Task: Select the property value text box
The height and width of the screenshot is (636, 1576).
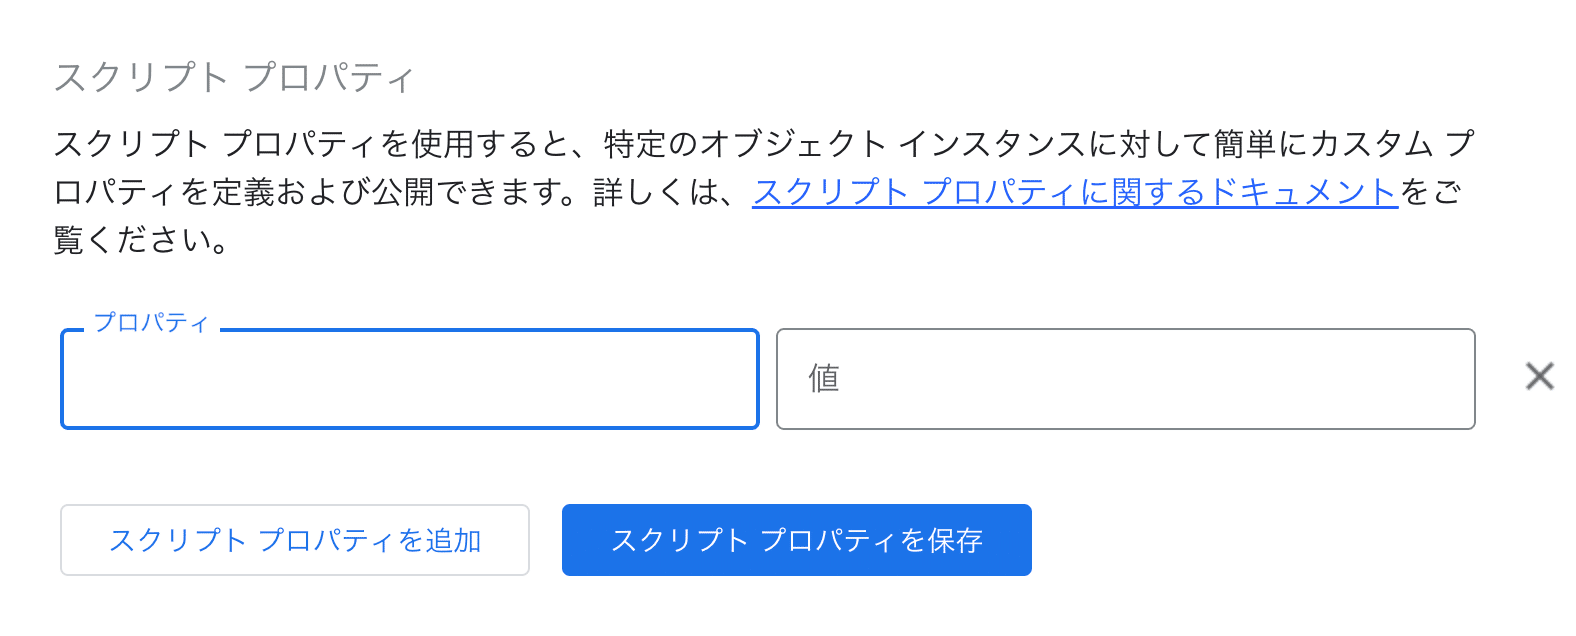Action: tap(1125, 379)
